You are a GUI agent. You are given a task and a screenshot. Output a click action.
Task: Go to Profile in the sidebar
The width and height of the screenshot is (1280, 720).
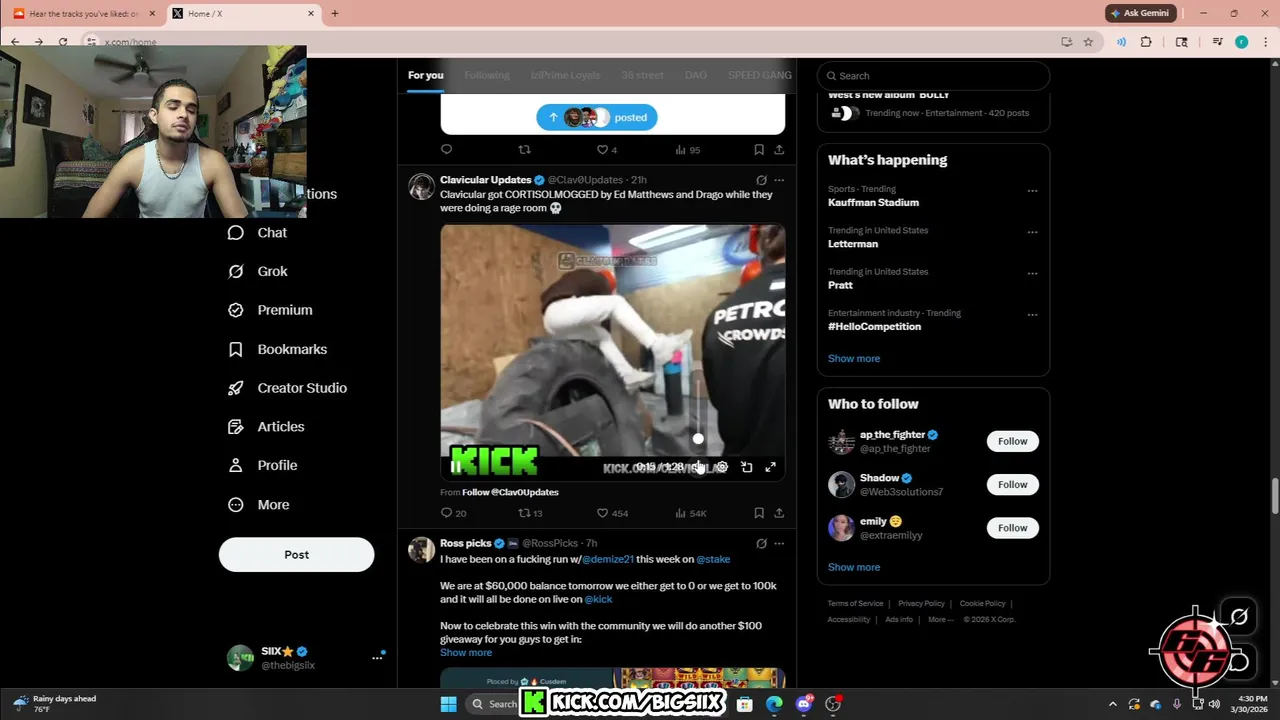point(262,466)
